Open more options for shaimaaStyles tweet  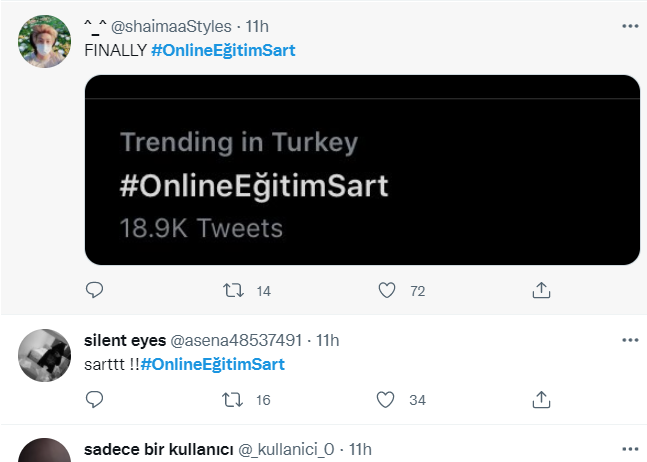pyautogui.click(x=630, y=26)
